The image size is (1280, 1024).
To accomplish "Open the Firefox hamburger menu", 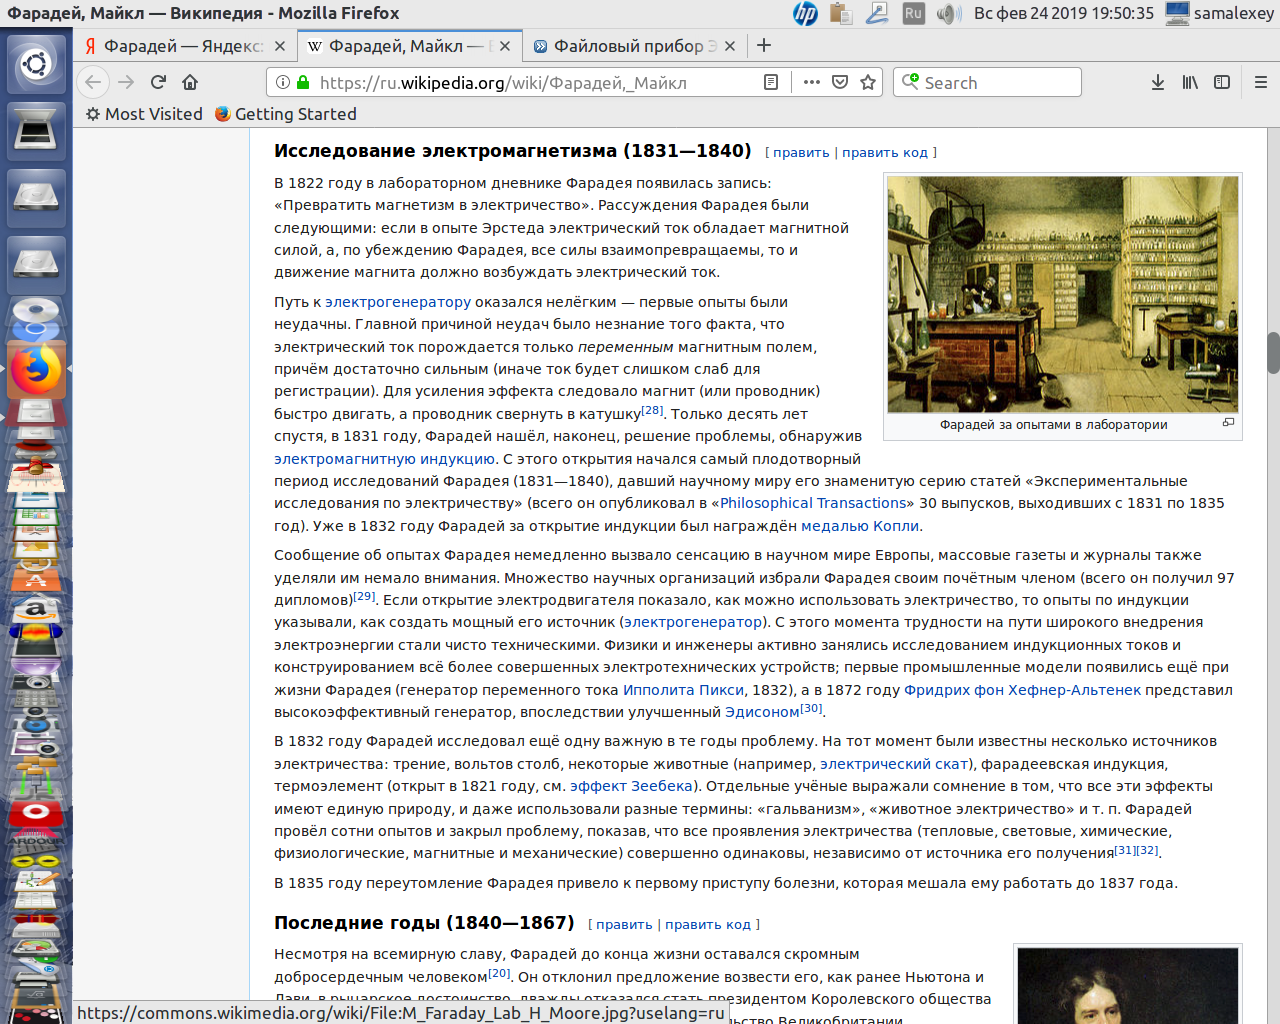I will [1260, 82].
